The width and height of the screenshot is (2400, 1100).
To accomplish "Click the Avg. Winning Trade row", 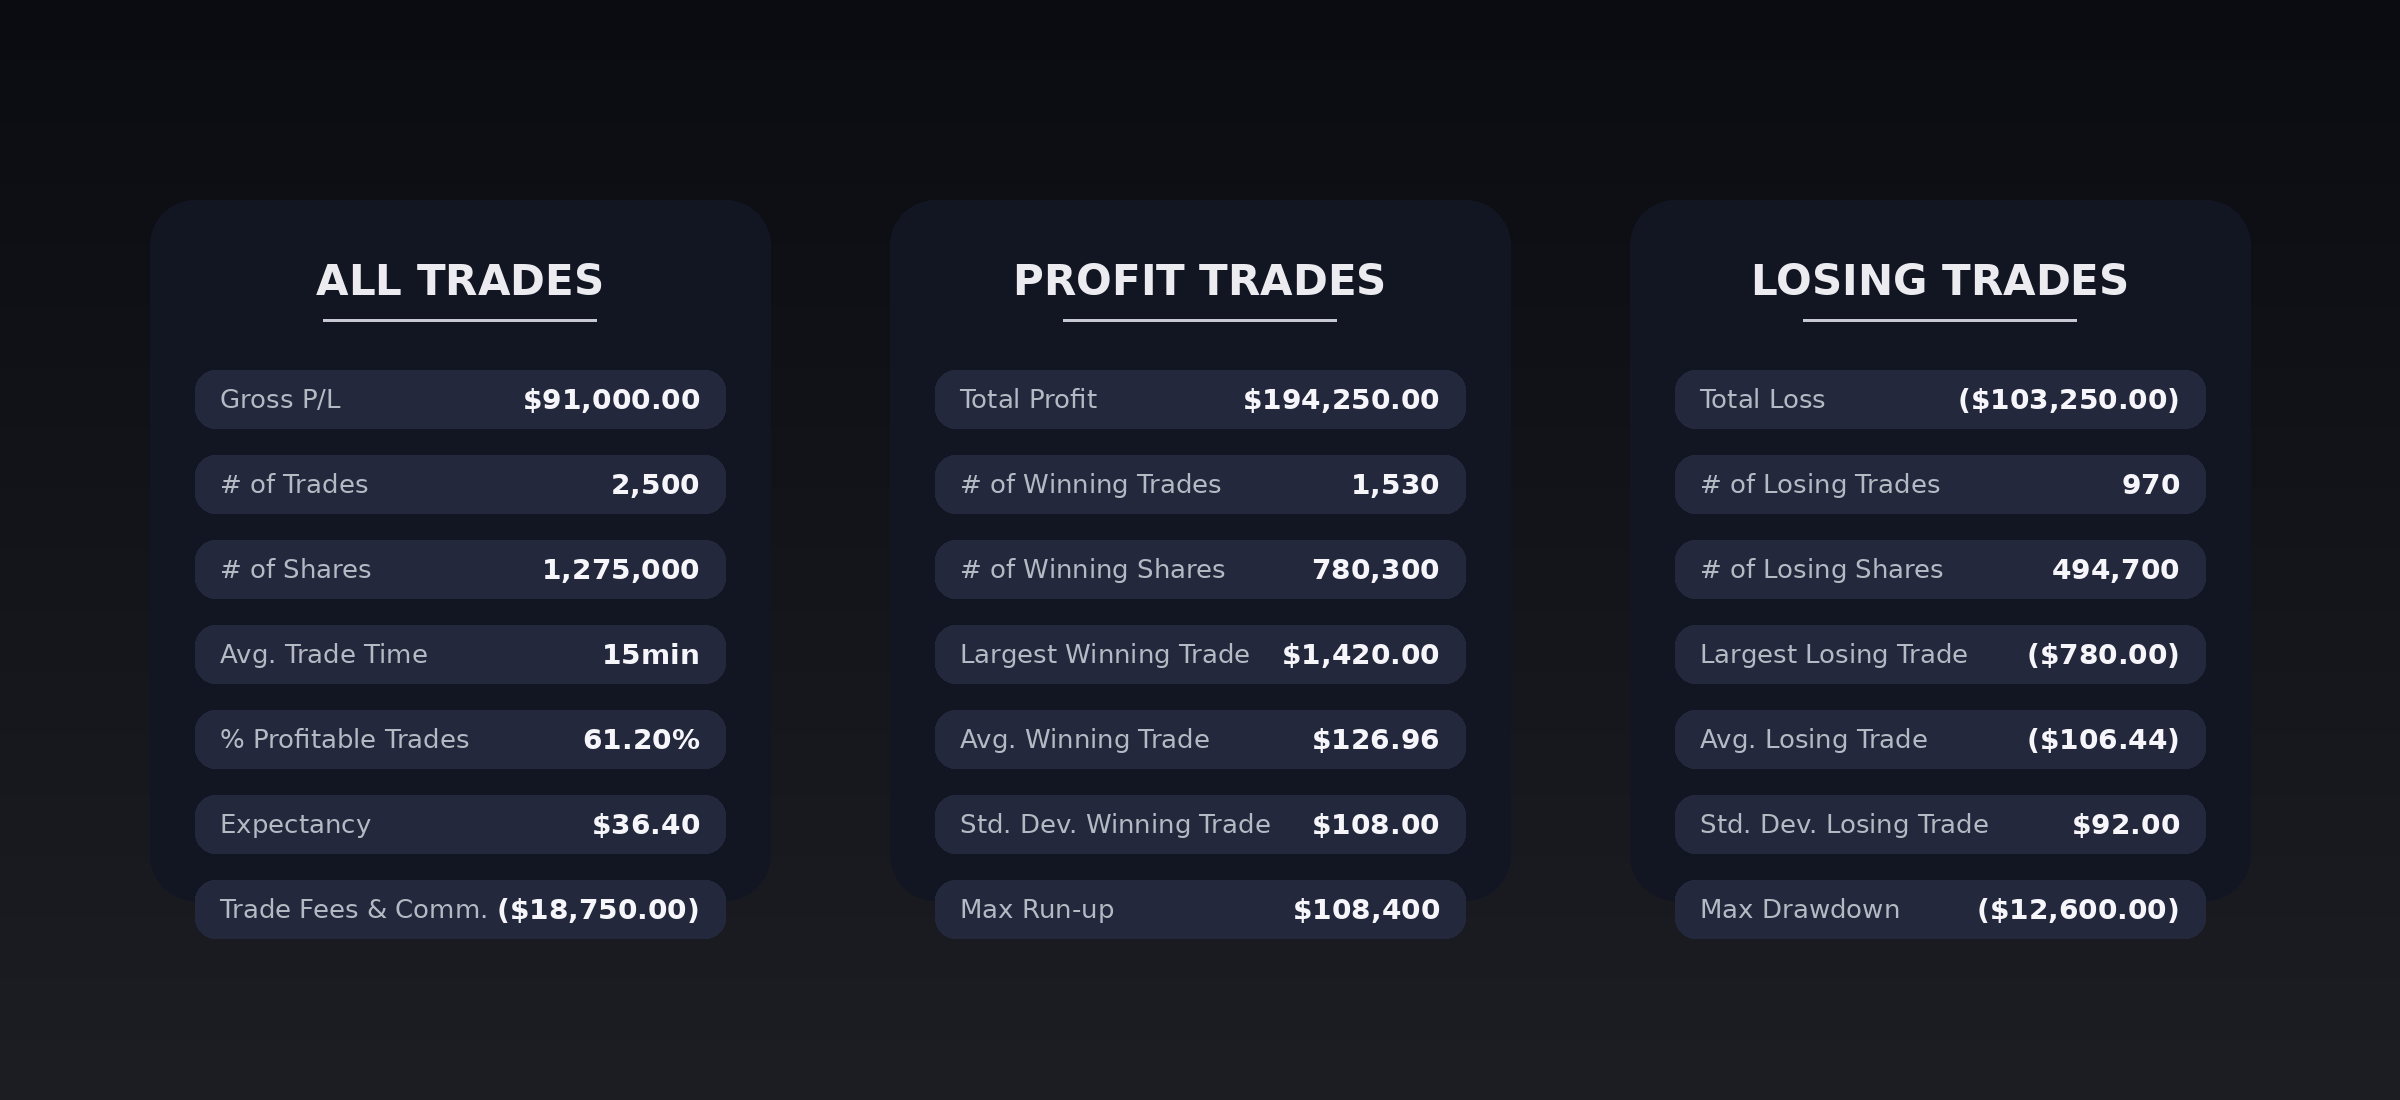I will (x=1200, y=740).
